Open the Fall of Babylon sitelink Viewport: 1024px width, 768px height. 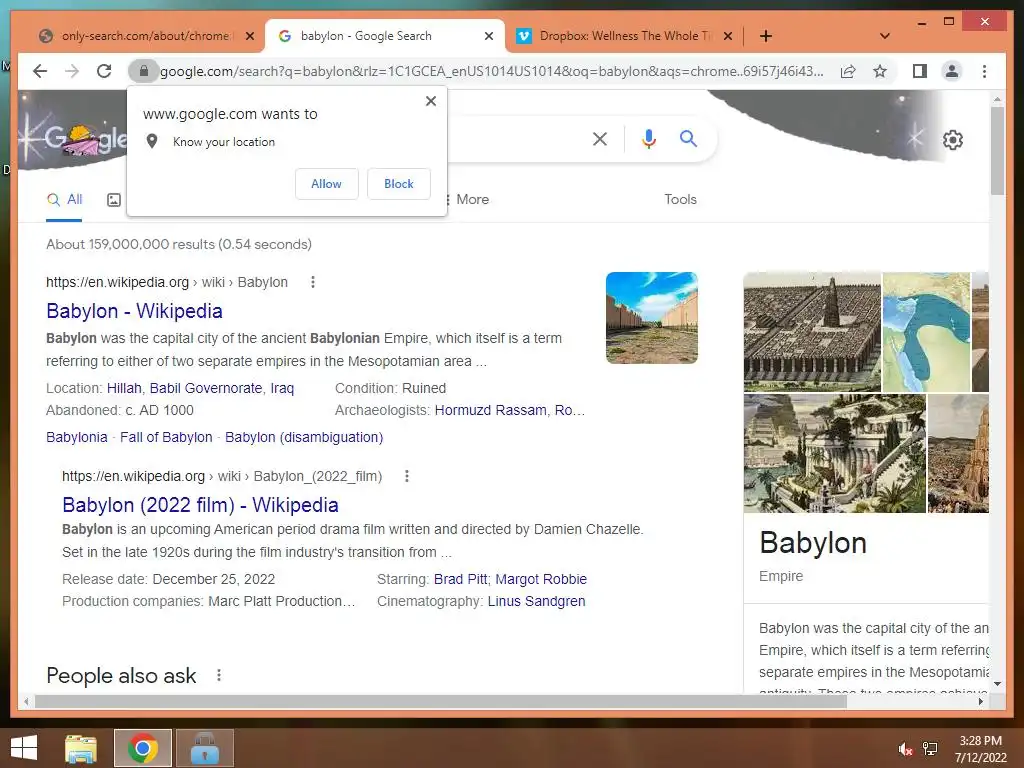166,437
